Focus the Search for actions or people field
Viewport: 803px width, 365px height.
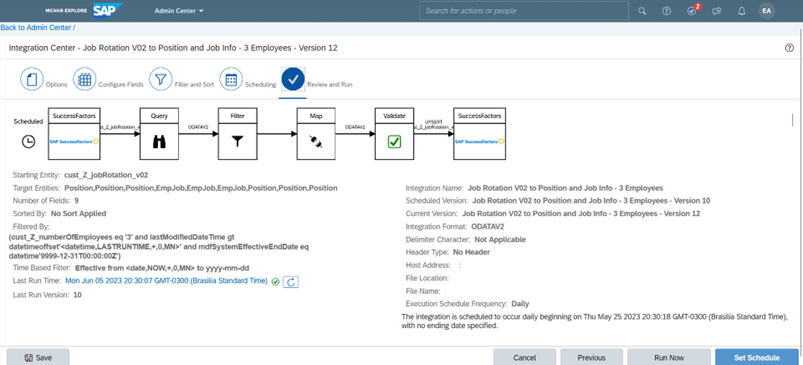[x=524, y=10]
